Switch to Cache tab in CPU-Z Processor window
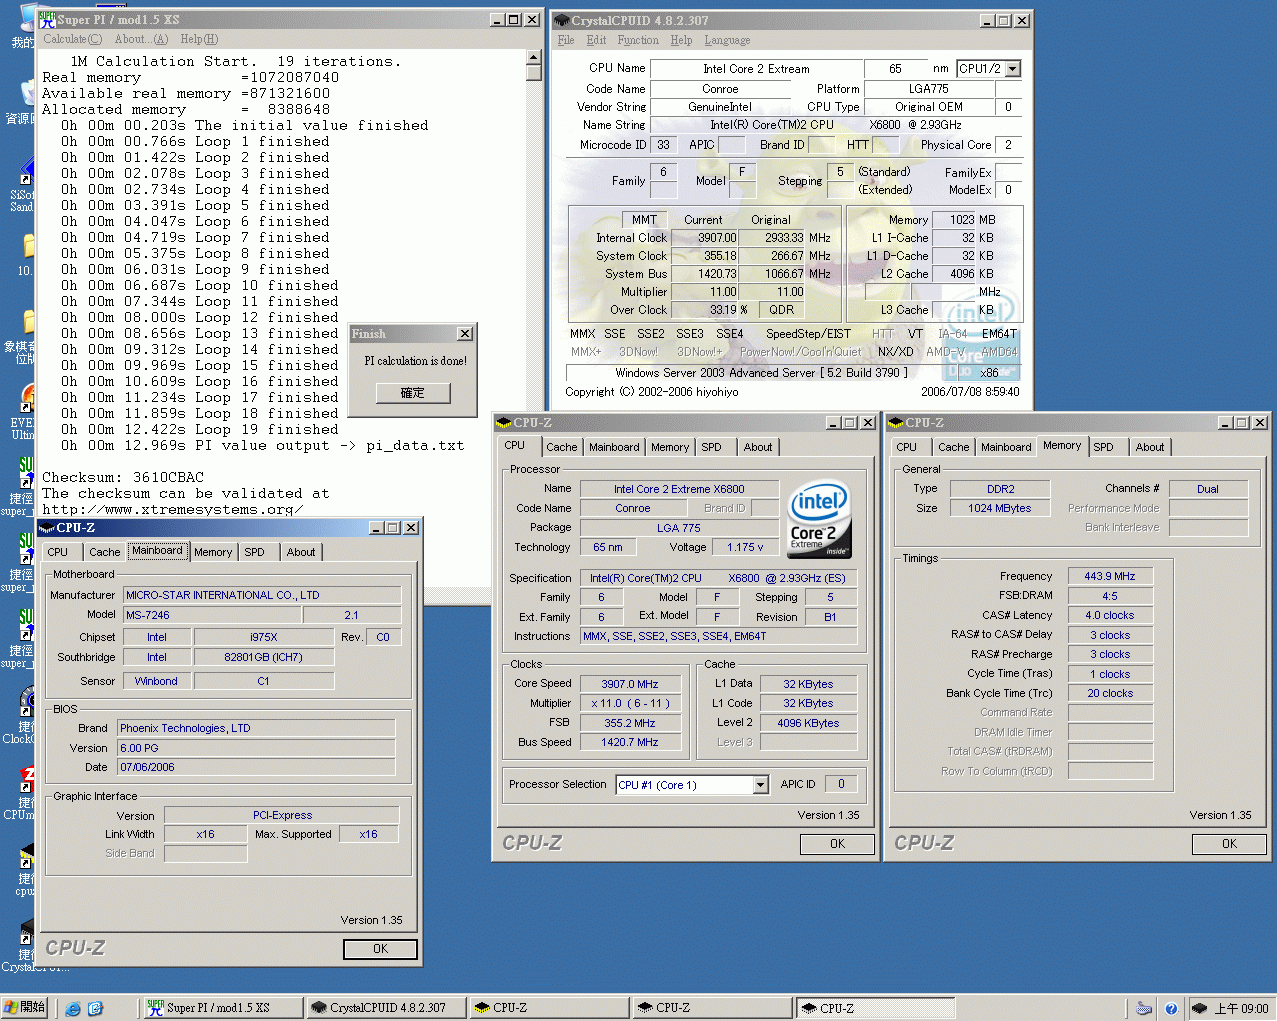1277x1021 pixels. click(x=561, y=447)
